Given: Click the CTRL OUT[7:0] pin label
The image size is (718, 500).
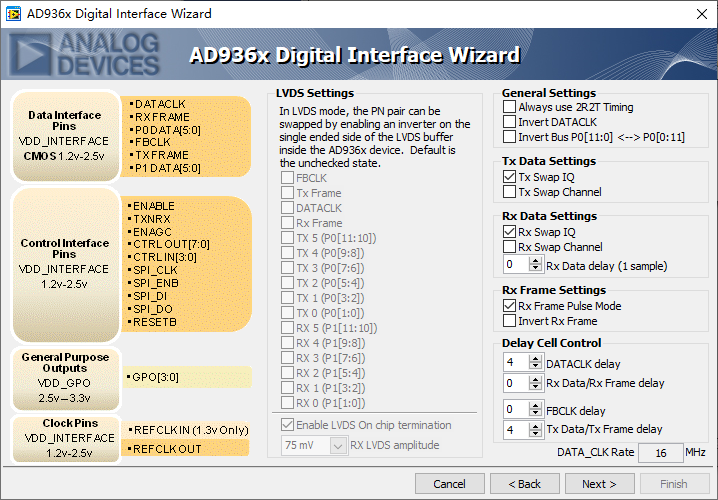Looking at the screenshot, I should 169,245.
